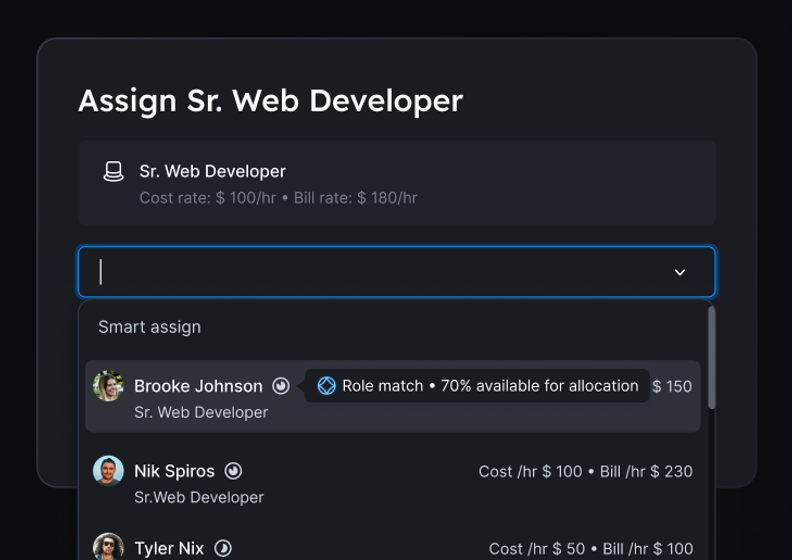This screenshot has width=792, height=560.
Task: Choose Tyler Nix as the assignee
Action: click(169, 548)
